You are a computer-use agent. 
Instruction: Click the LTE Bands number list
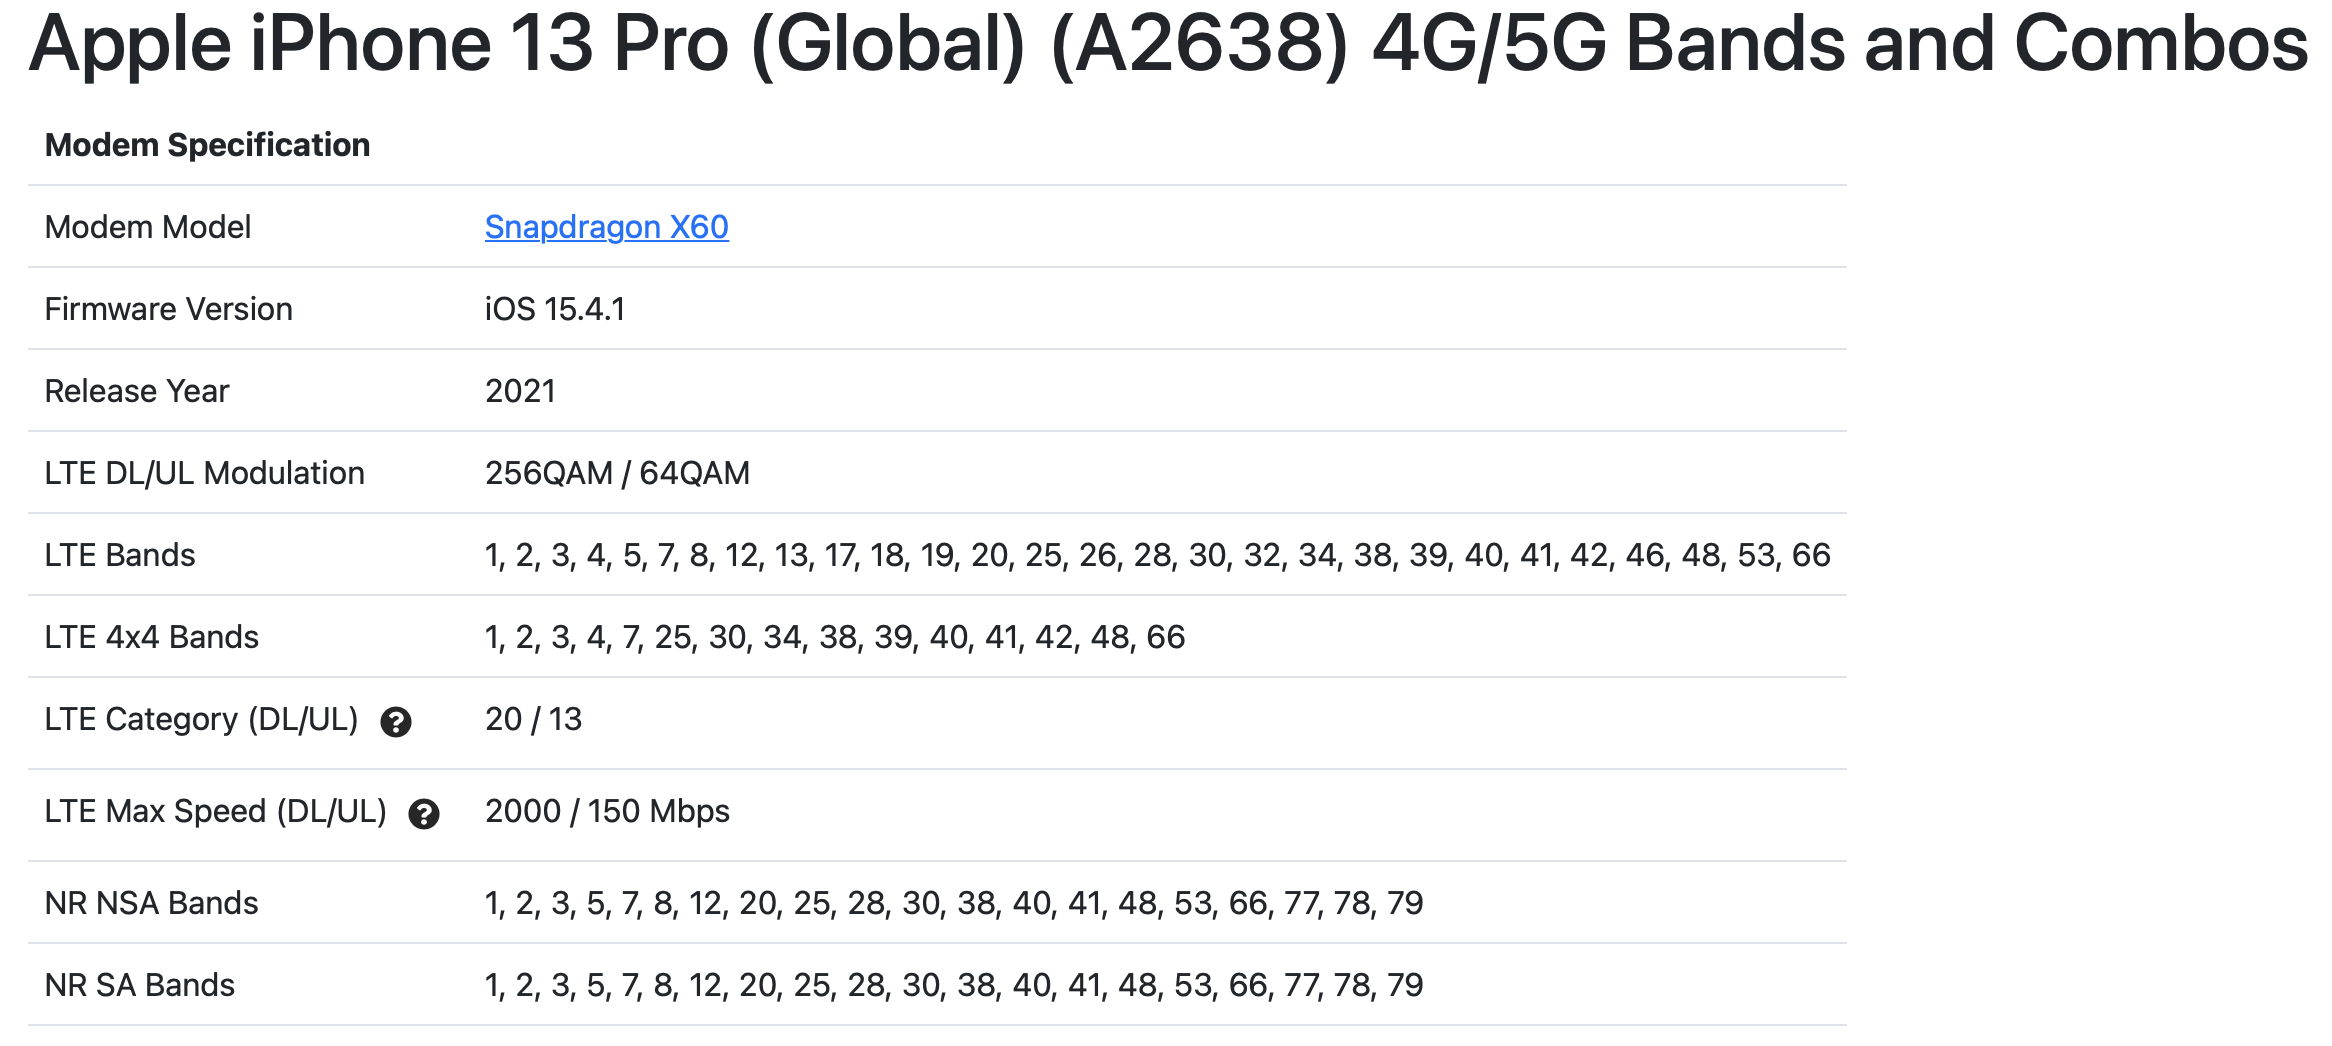coord(1158,555)
